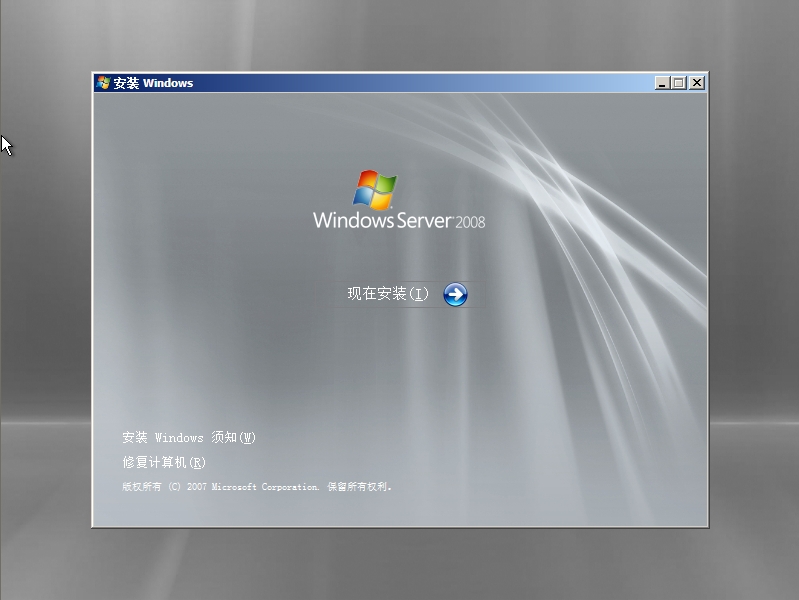Click the copyright 2007 Microsoft Corporation text

[x=257, y=487]
